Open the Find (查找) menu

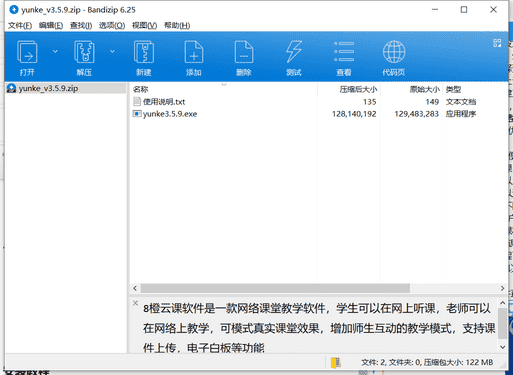click(81, 25)
